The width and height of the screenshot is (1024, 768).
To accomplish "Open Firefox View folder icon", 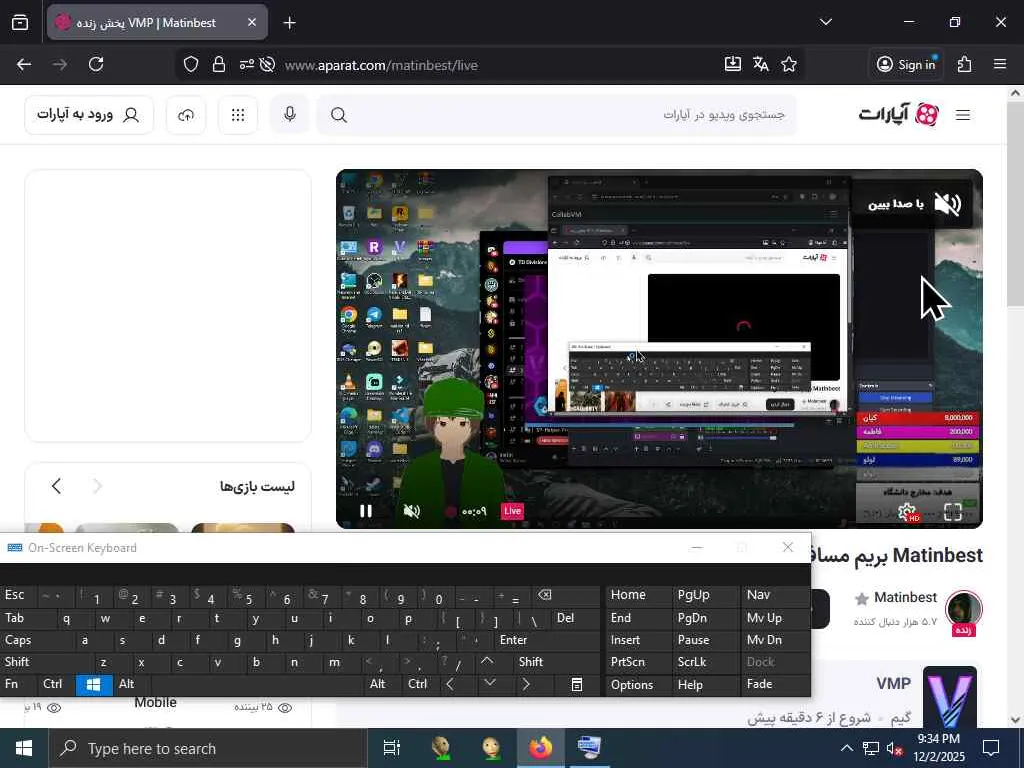I will click(x=20, y=23).
